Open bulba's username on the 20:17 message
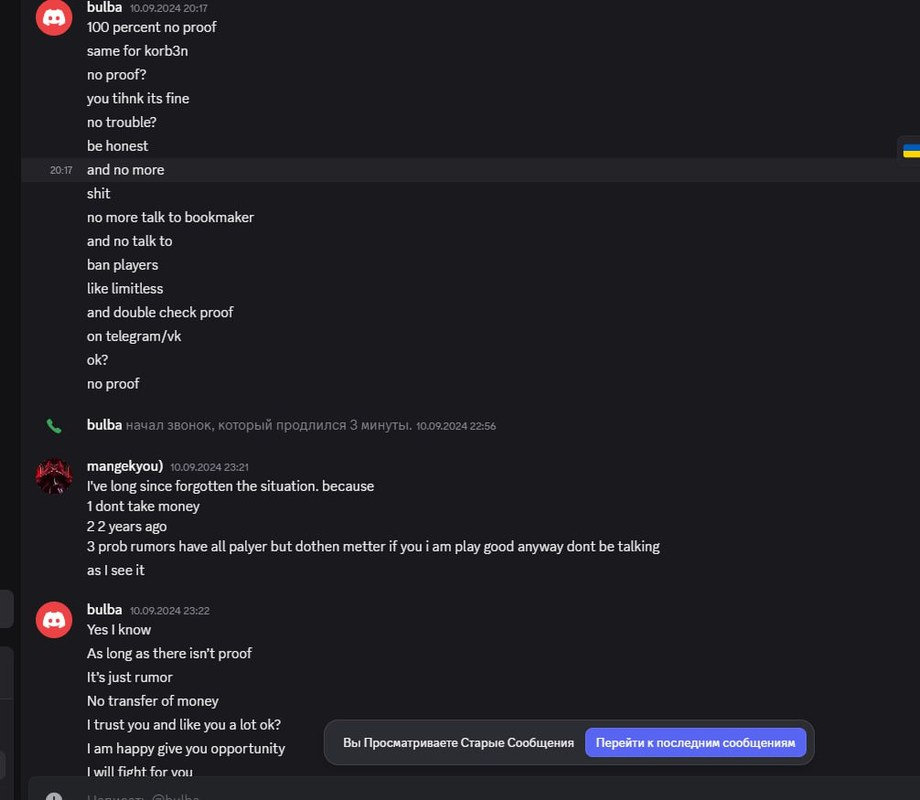920x800 pixels. (x=104, y=7)
